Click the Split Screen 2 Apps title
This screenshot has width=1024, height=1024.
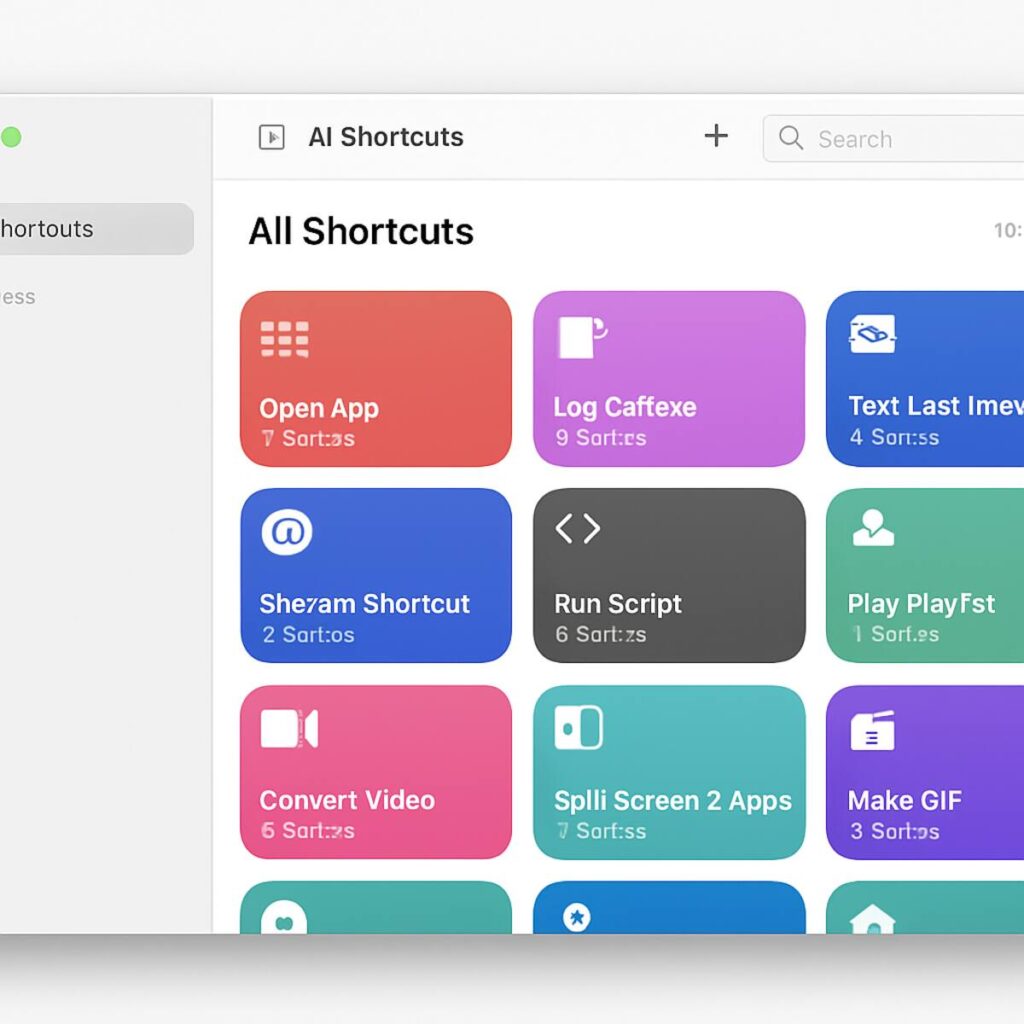coord(673,801)
